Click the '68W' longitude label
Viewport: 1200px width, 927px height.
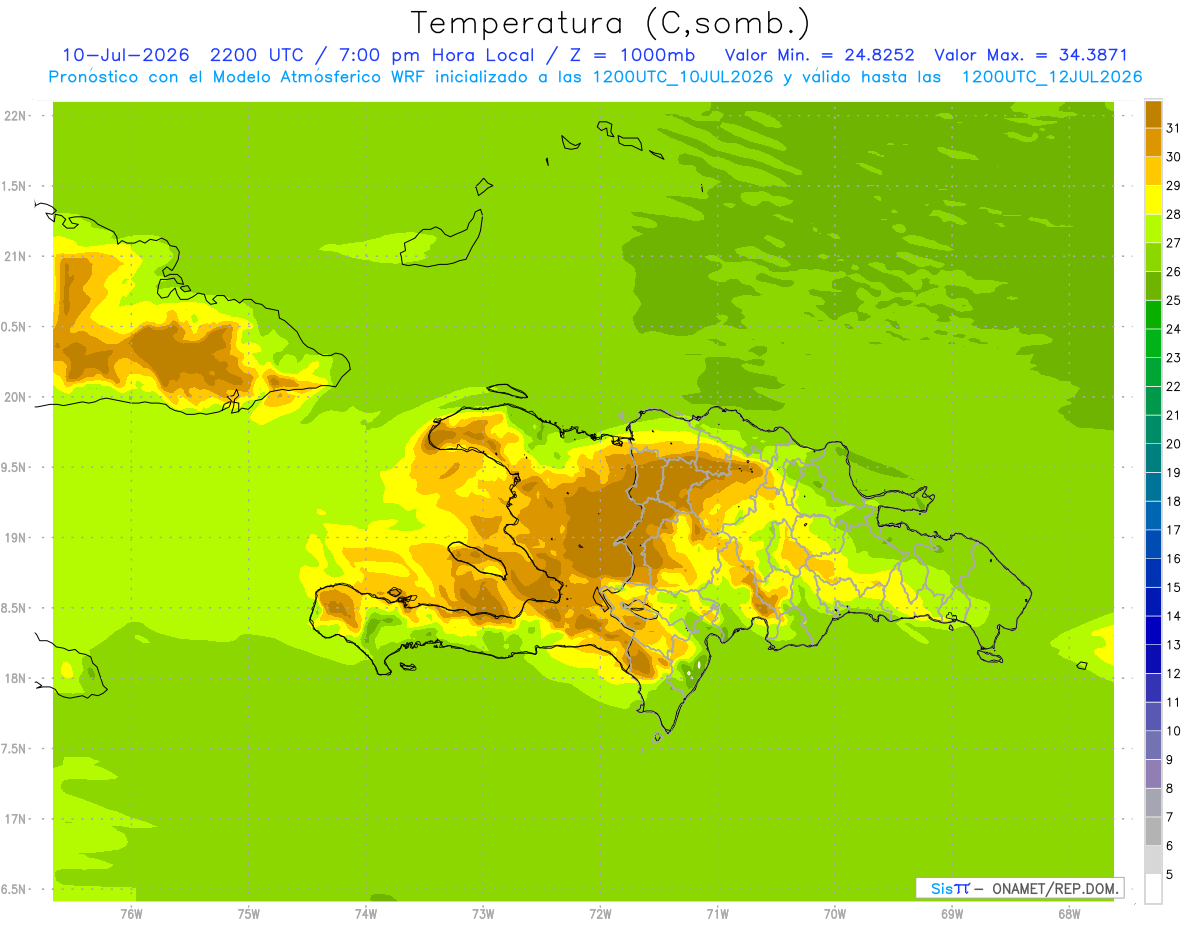[1069, 913]
